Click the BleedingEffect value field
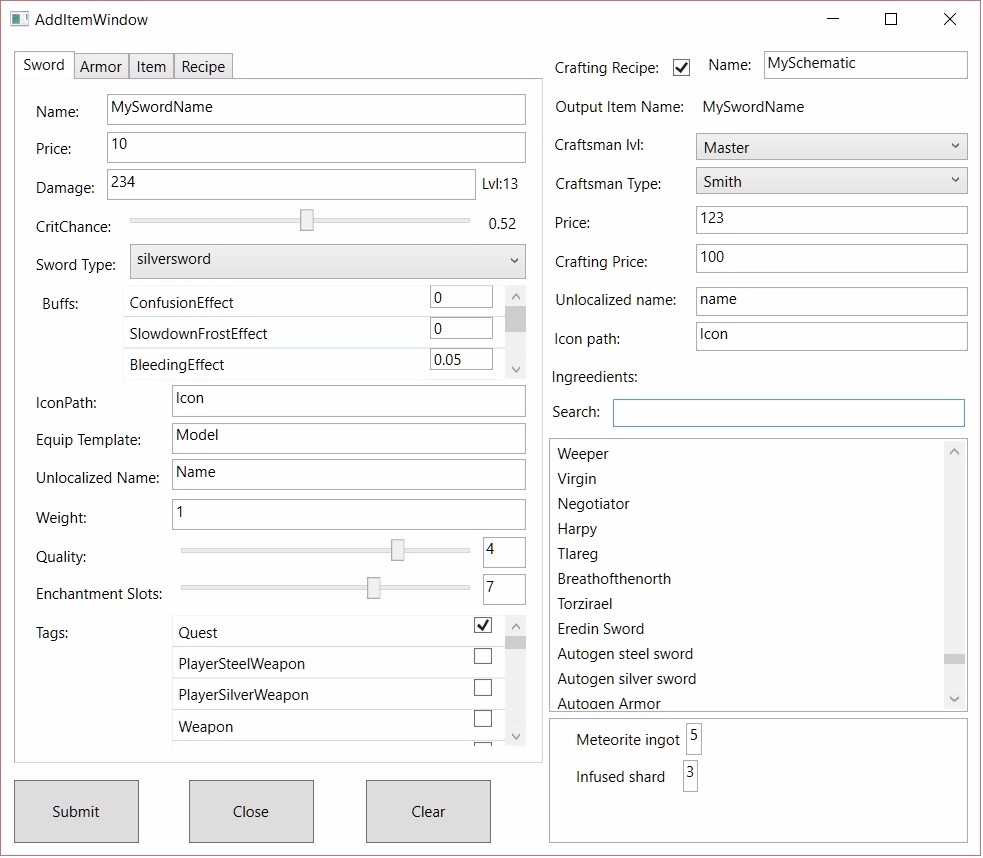This screenshot has width=983, height=858. click(x=461, y=359)
